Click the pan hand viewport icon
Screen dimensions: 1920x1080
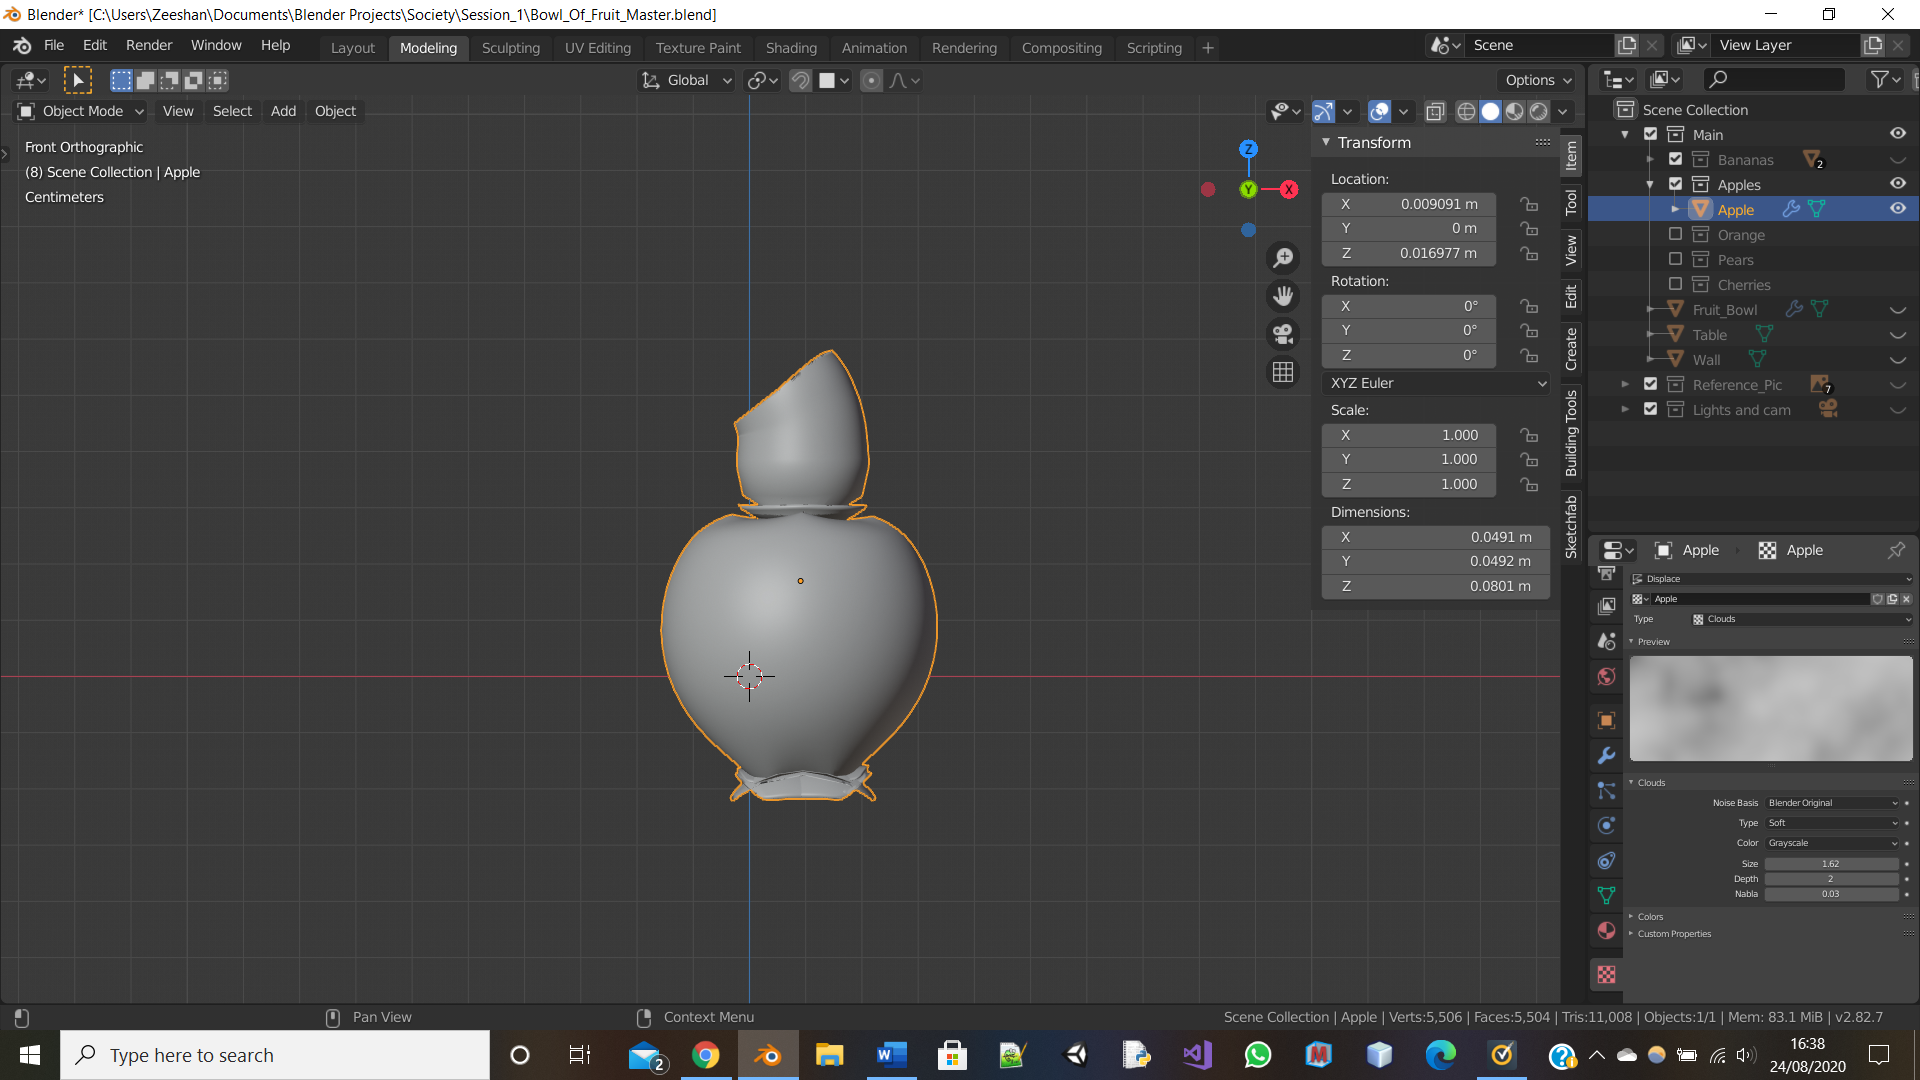coord(1283,296)
